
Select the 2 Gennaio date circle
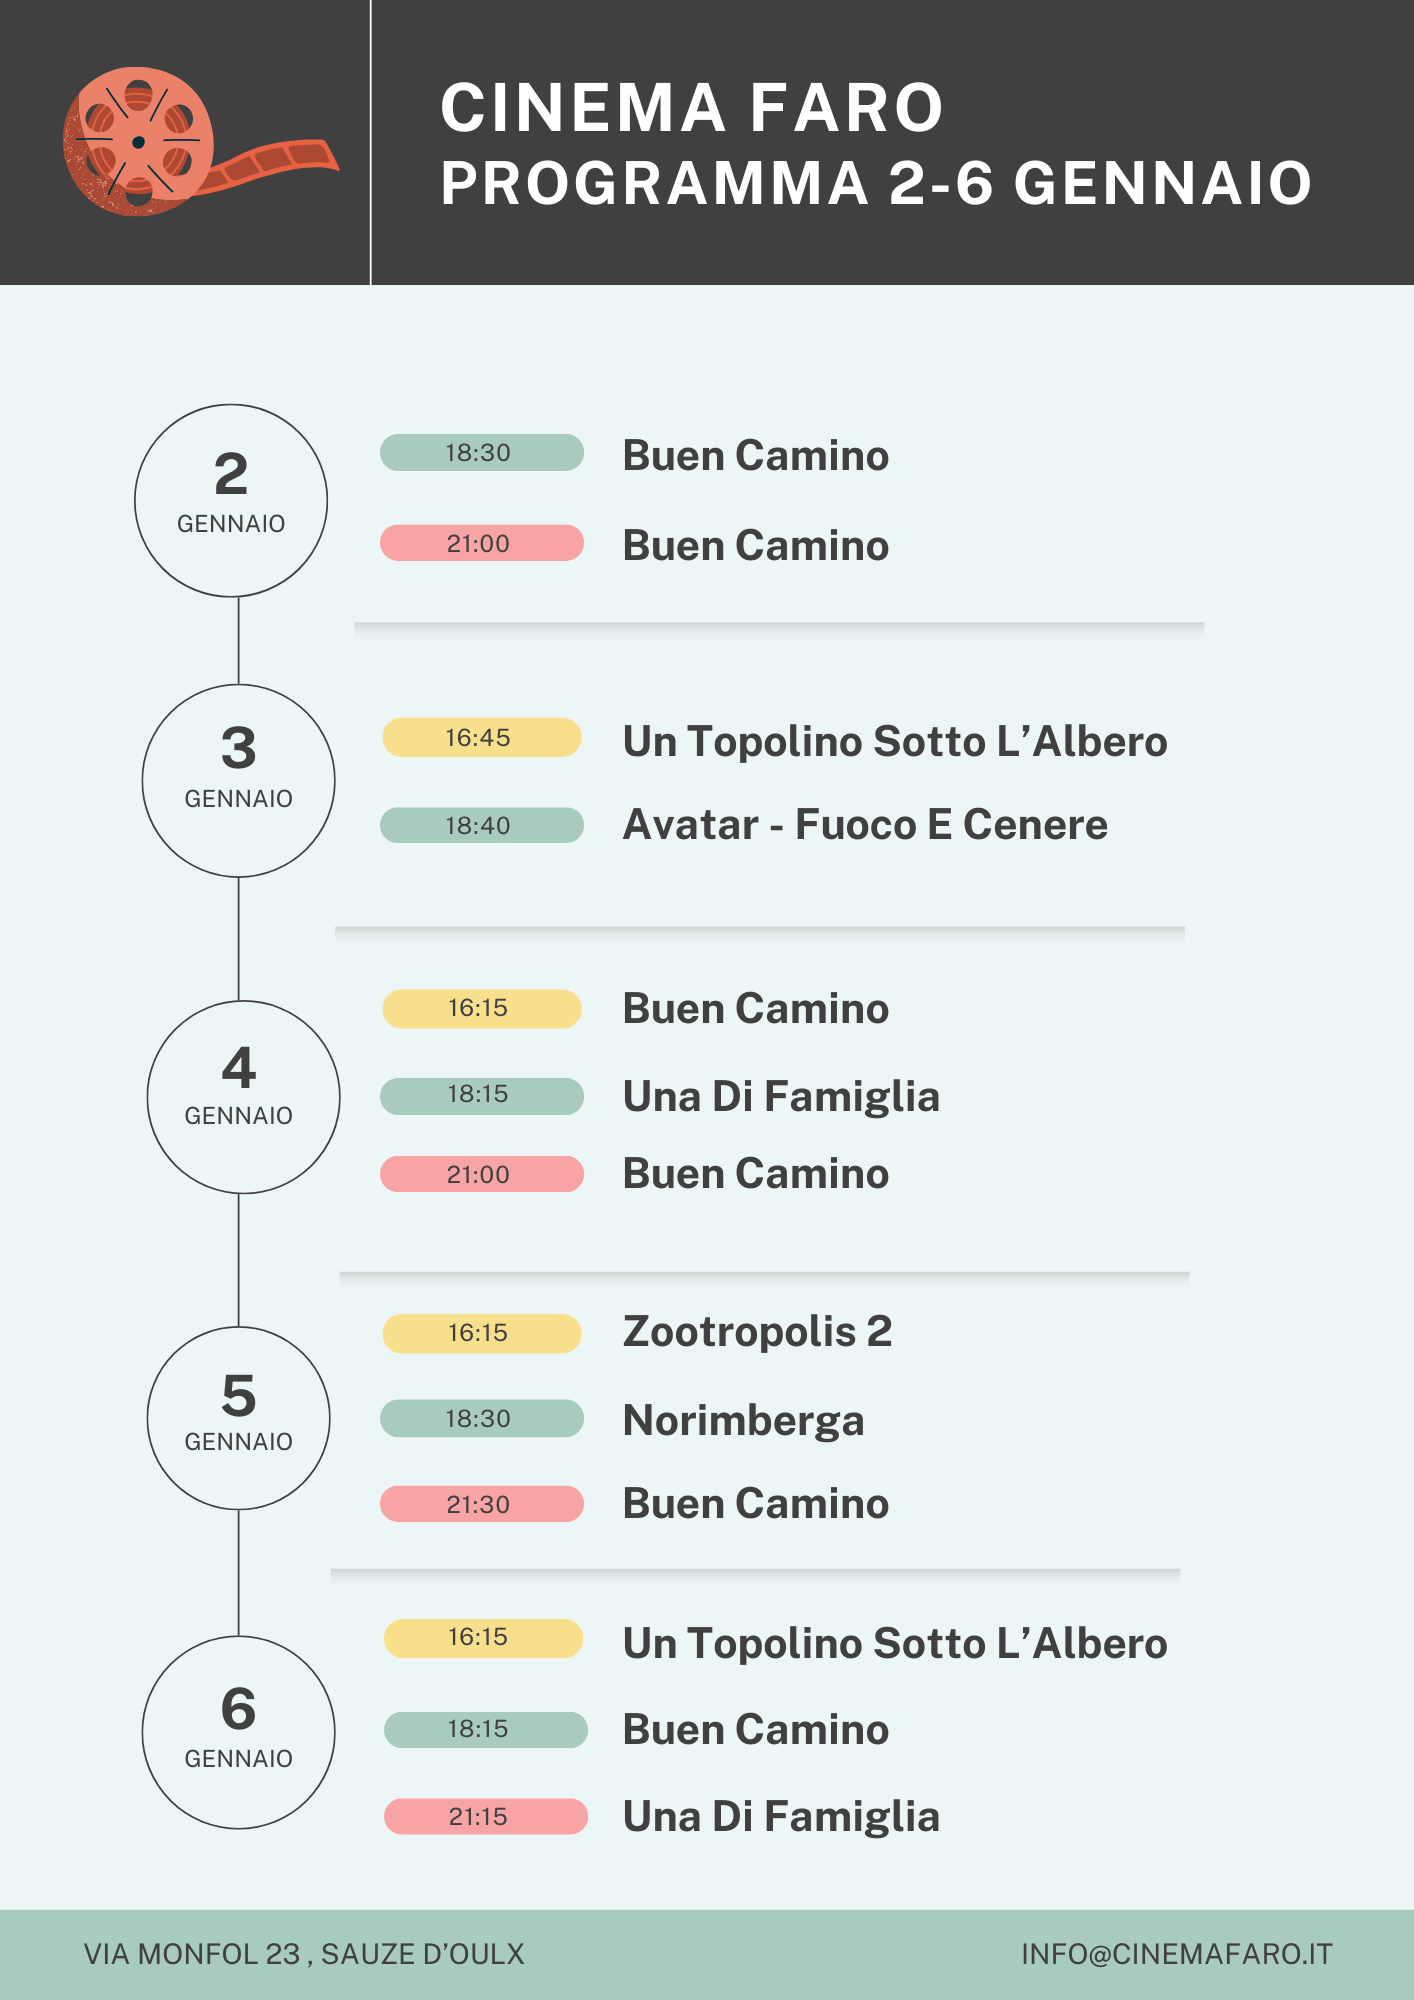231,500
